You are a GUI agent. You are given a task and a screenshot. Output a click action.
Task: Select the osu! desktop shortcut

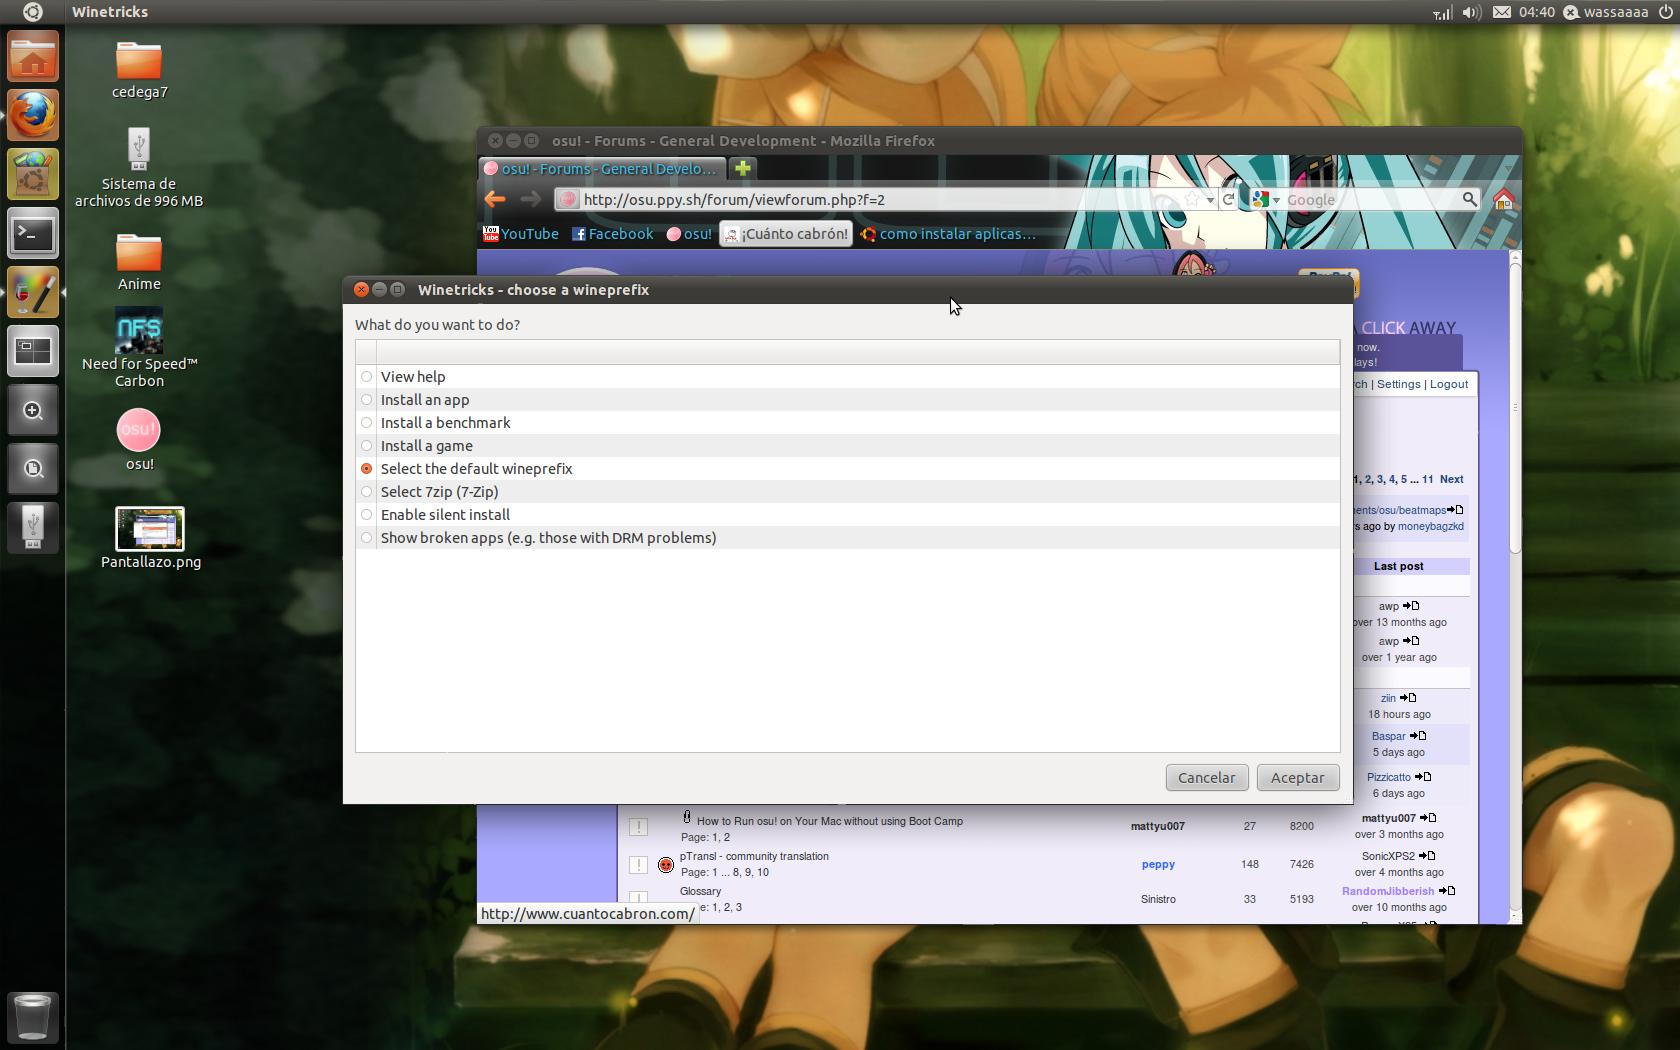139,440
